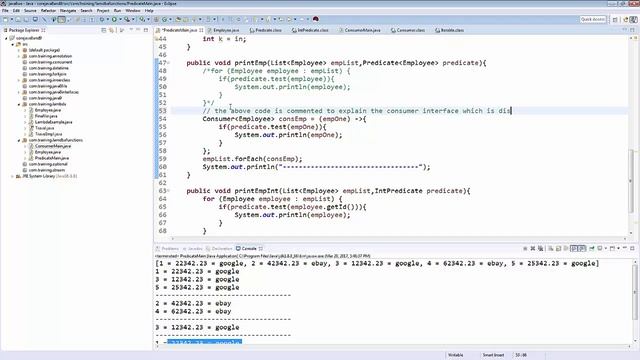
Task: Open the File menu
Action: click(x=5, y=11)
